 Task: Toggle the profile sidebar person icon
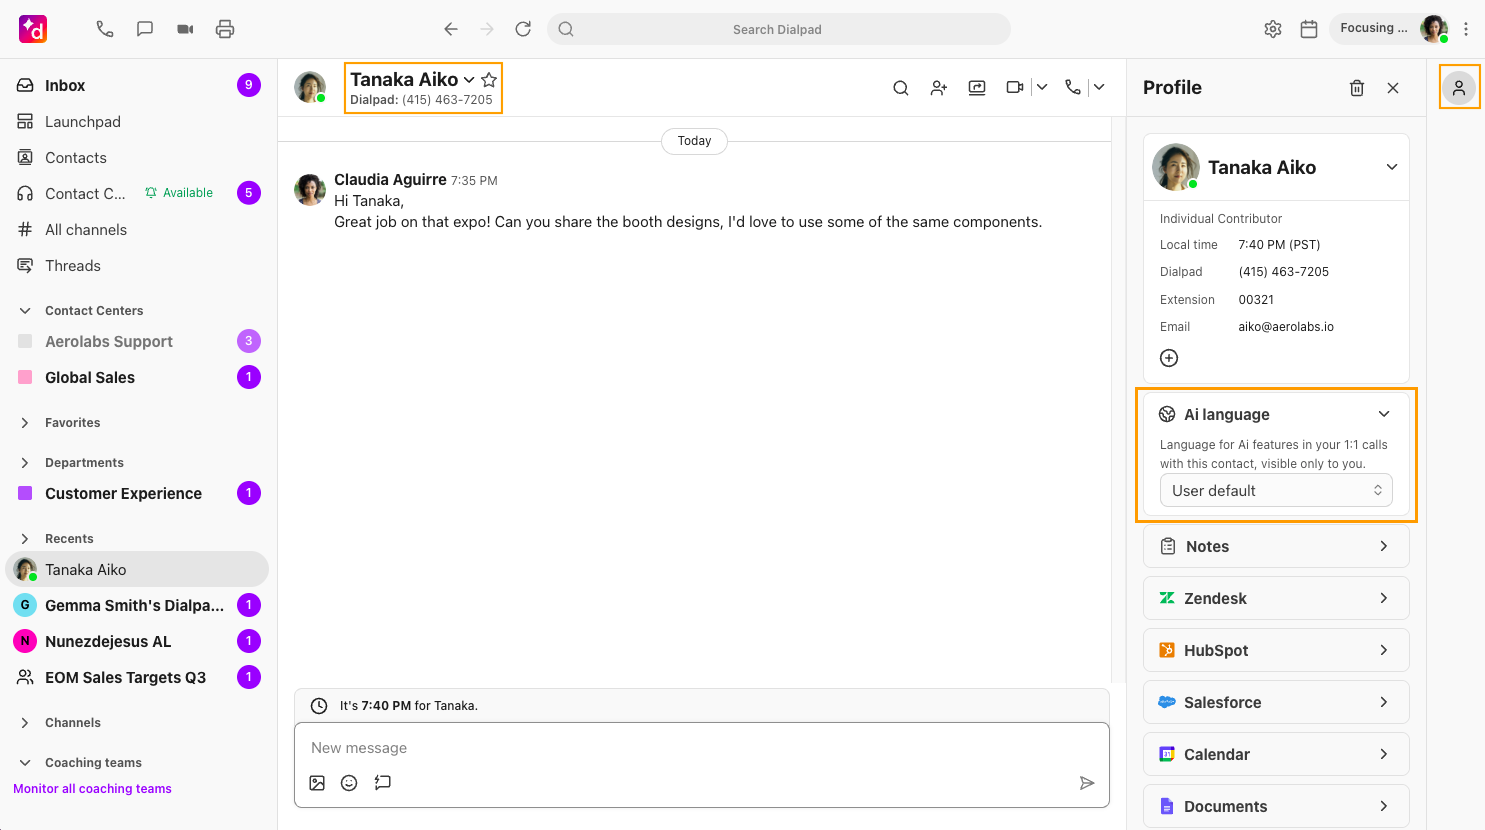[1459, 88]
